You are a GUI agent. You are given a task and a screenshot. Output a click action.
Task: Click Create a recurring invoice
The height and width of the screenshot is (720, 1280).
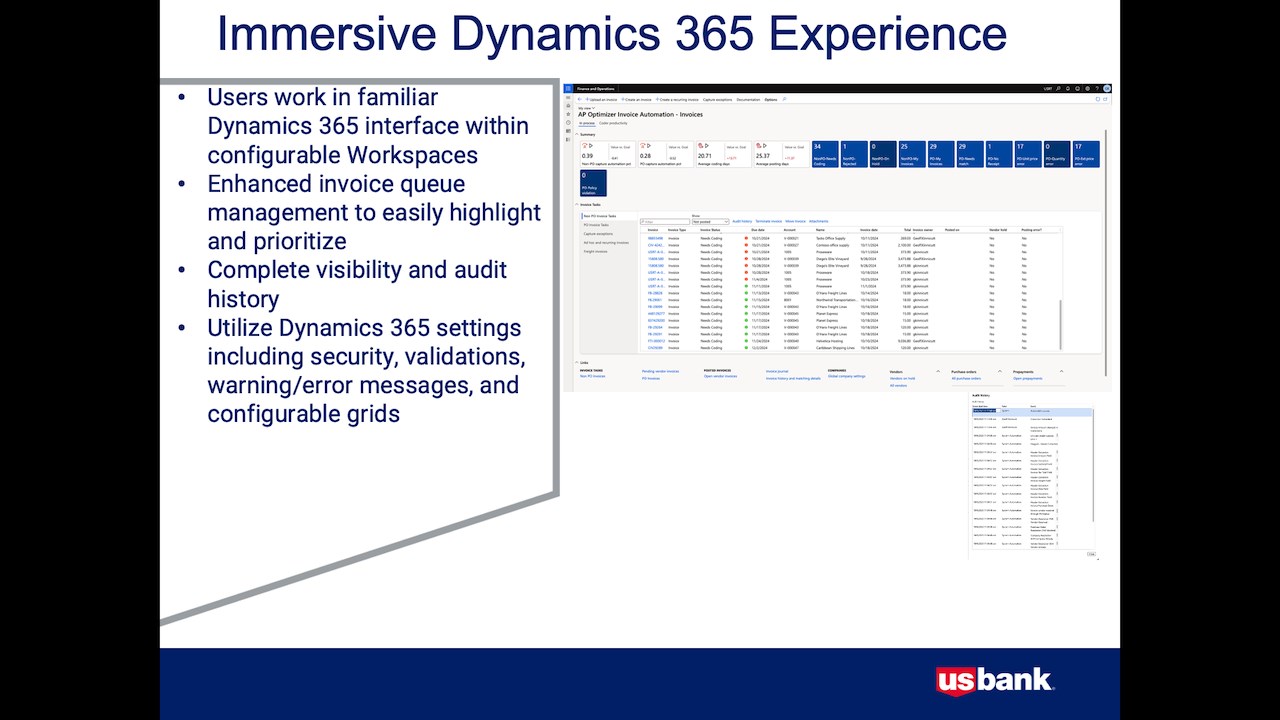[677, 100]
